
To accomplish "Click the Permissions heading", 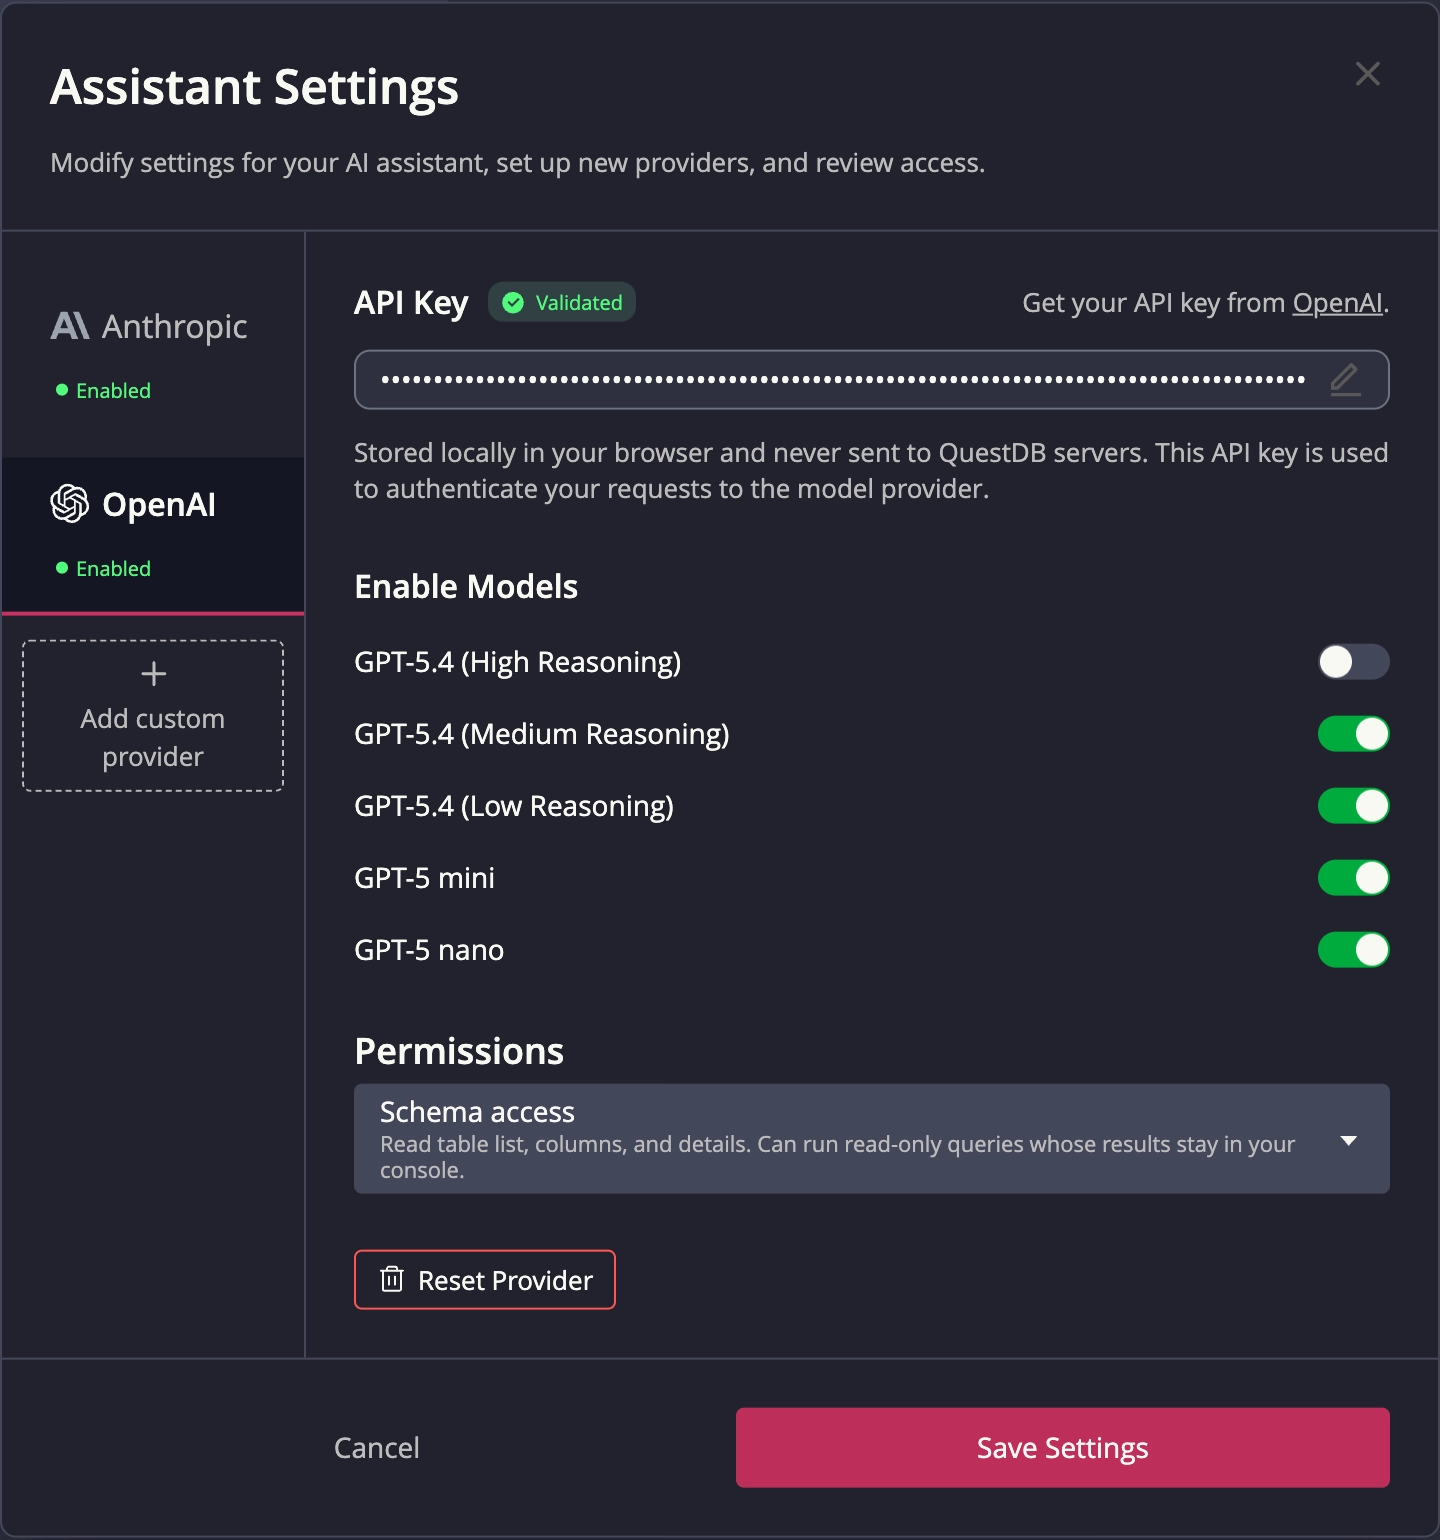I will [x=459, y=1052].
